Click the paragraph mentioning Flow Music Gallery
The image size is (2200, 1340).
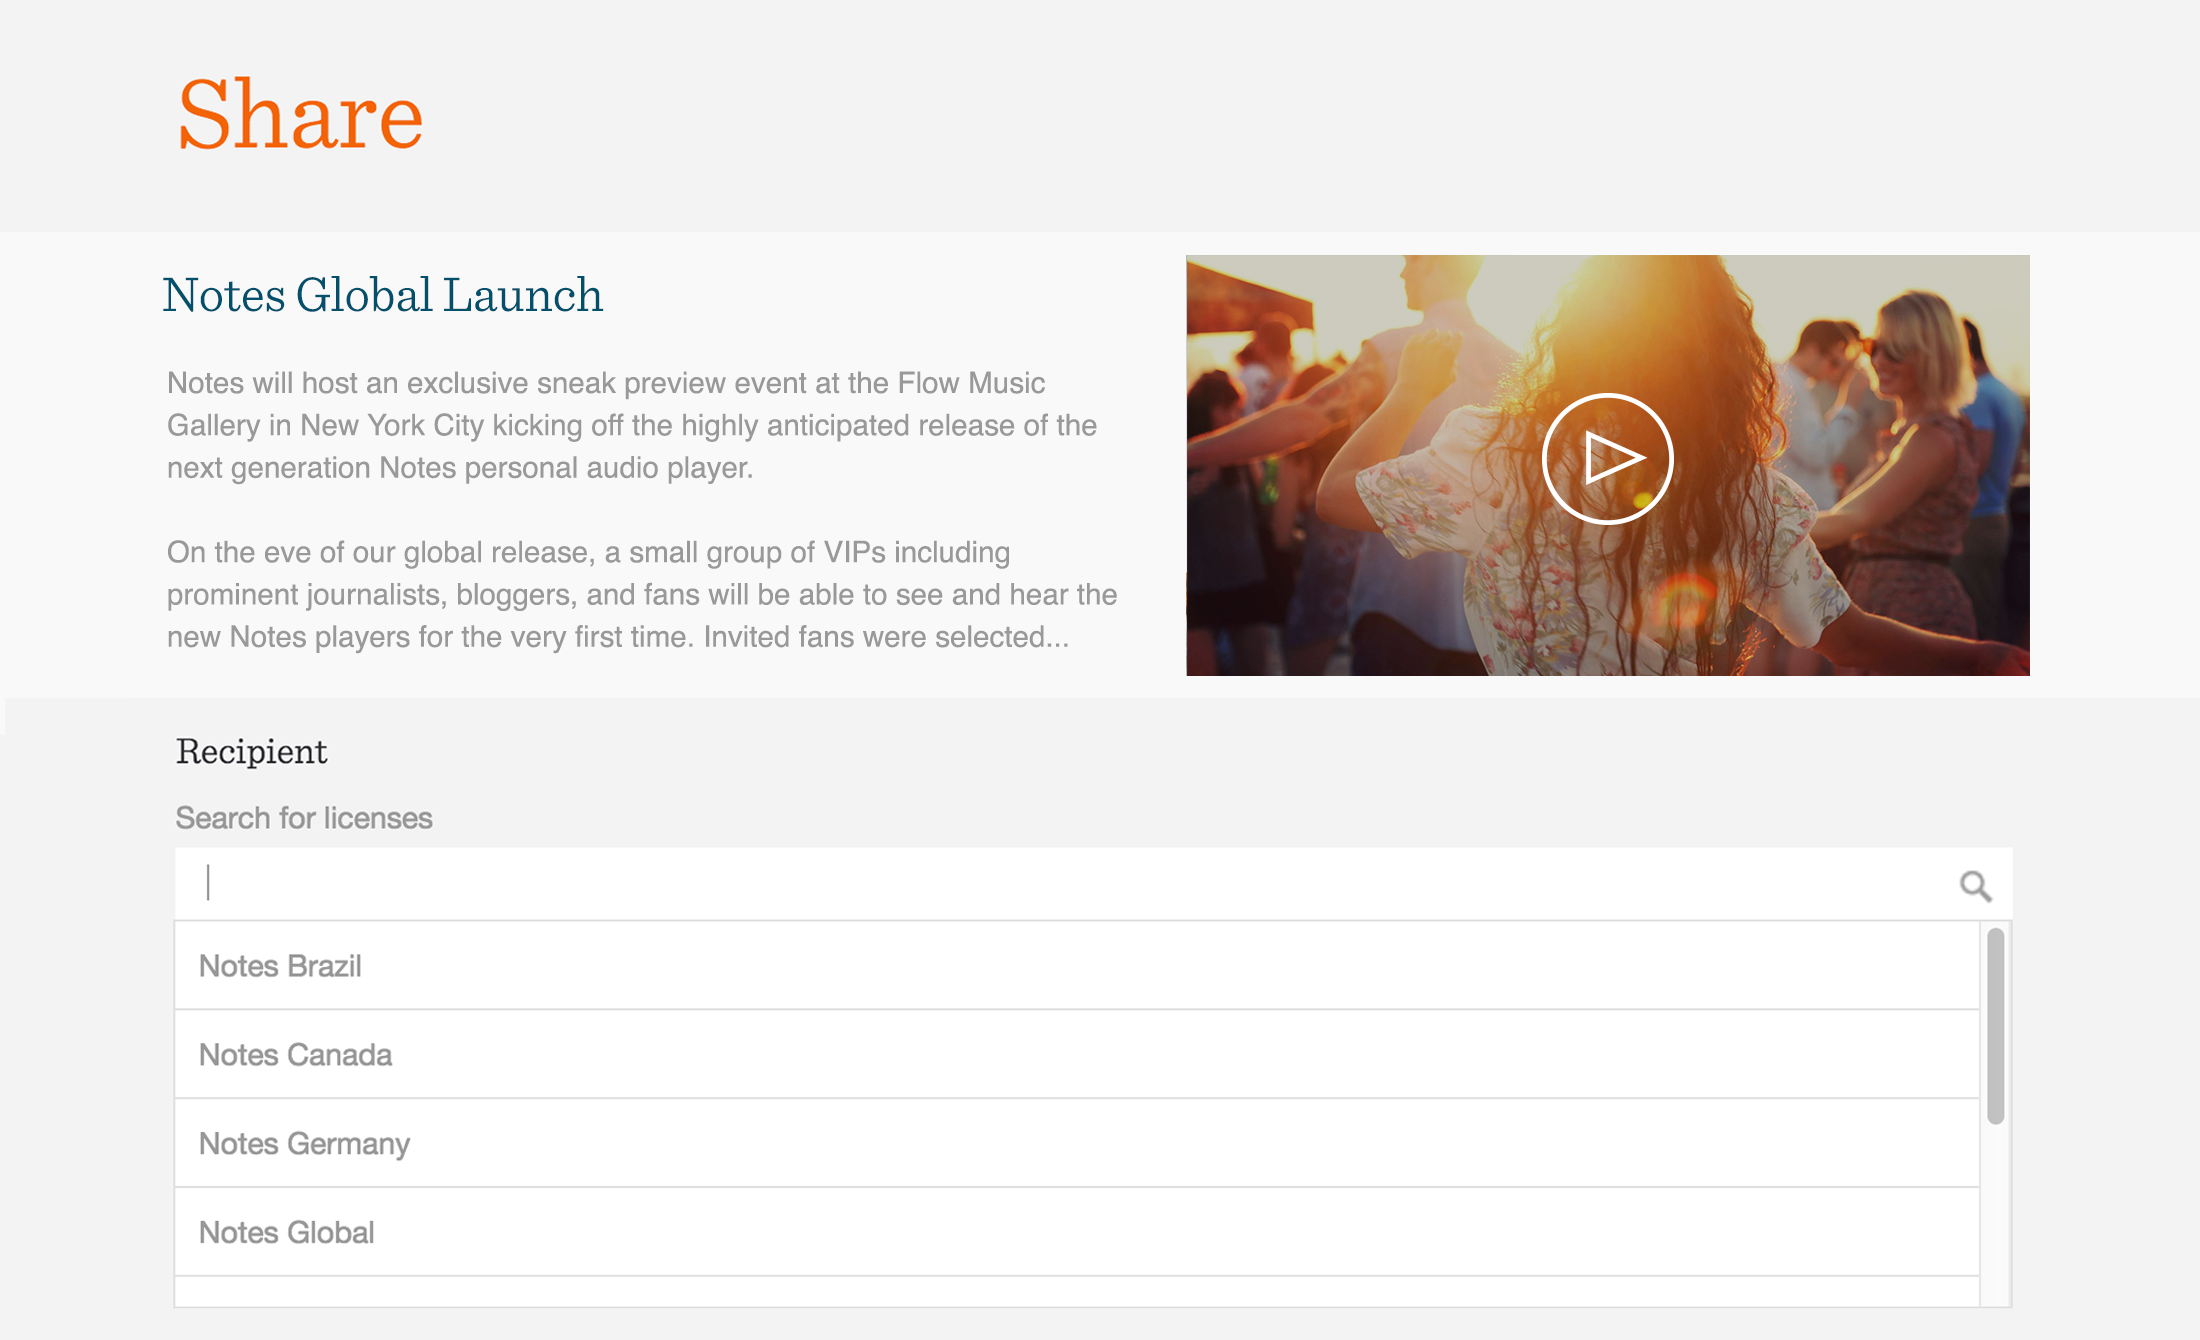tap(632, 425)
